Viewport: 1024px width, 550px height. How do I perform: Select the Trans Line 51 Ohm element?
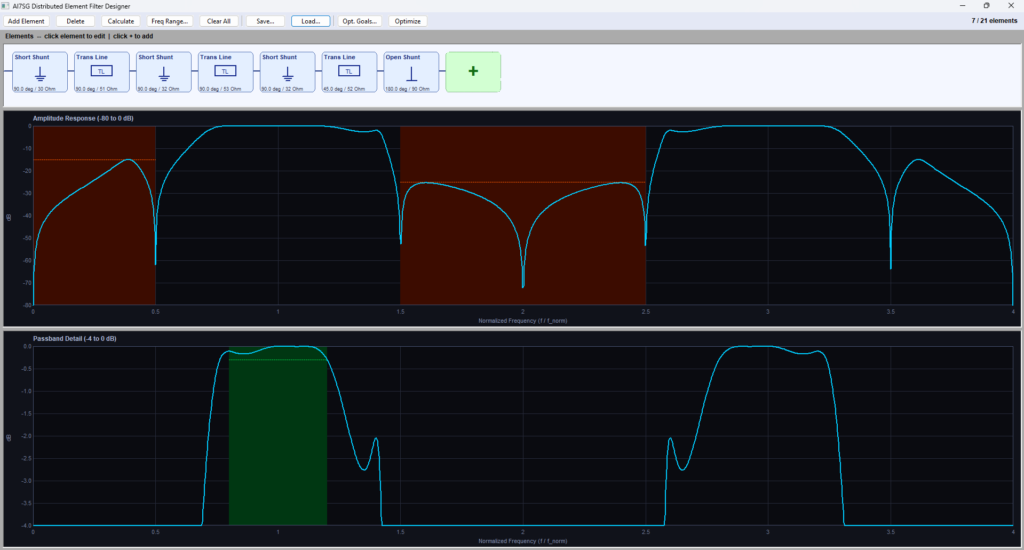(102, 72)
